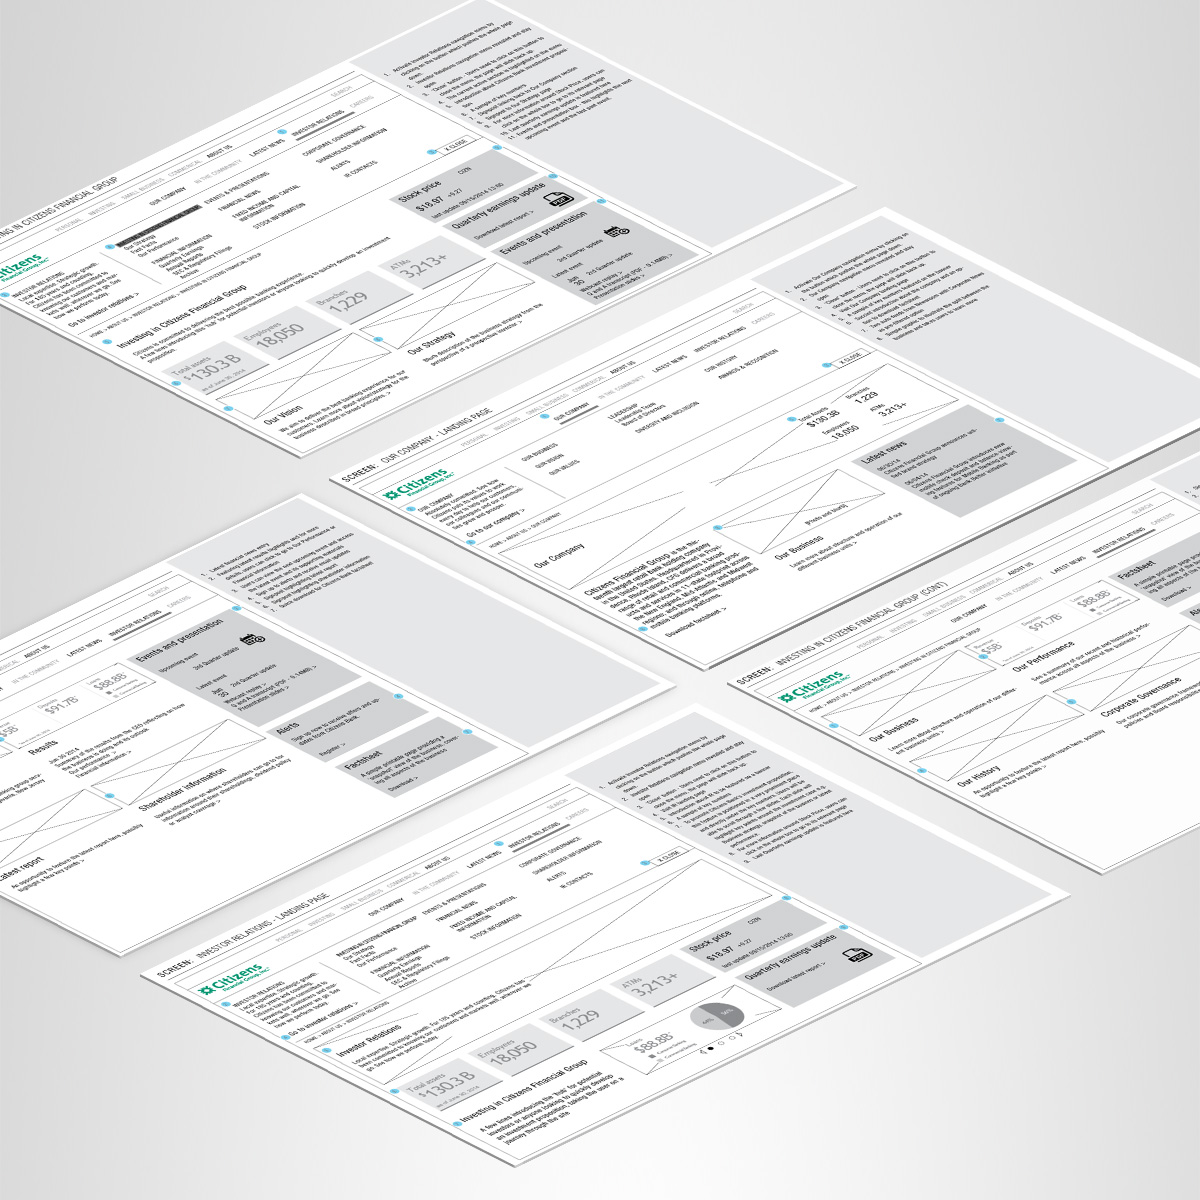Click the pie chart on Investor Relations Landing Page

[x=716, y=1017]
